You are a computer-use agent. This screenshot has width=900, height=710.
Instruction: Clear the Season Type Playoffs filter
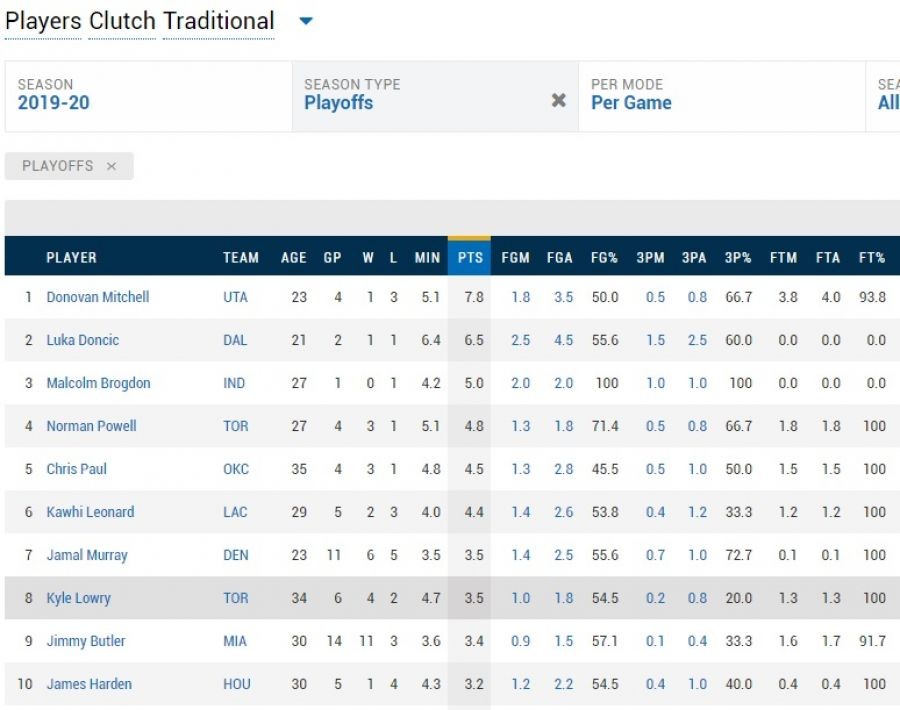(559, 100)
